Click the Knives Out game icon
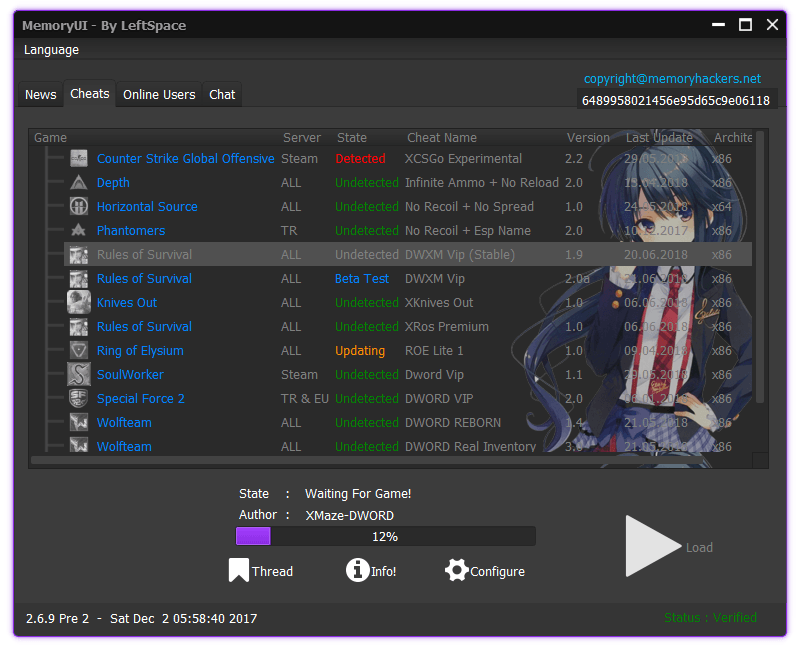 [x=78, y=302]
